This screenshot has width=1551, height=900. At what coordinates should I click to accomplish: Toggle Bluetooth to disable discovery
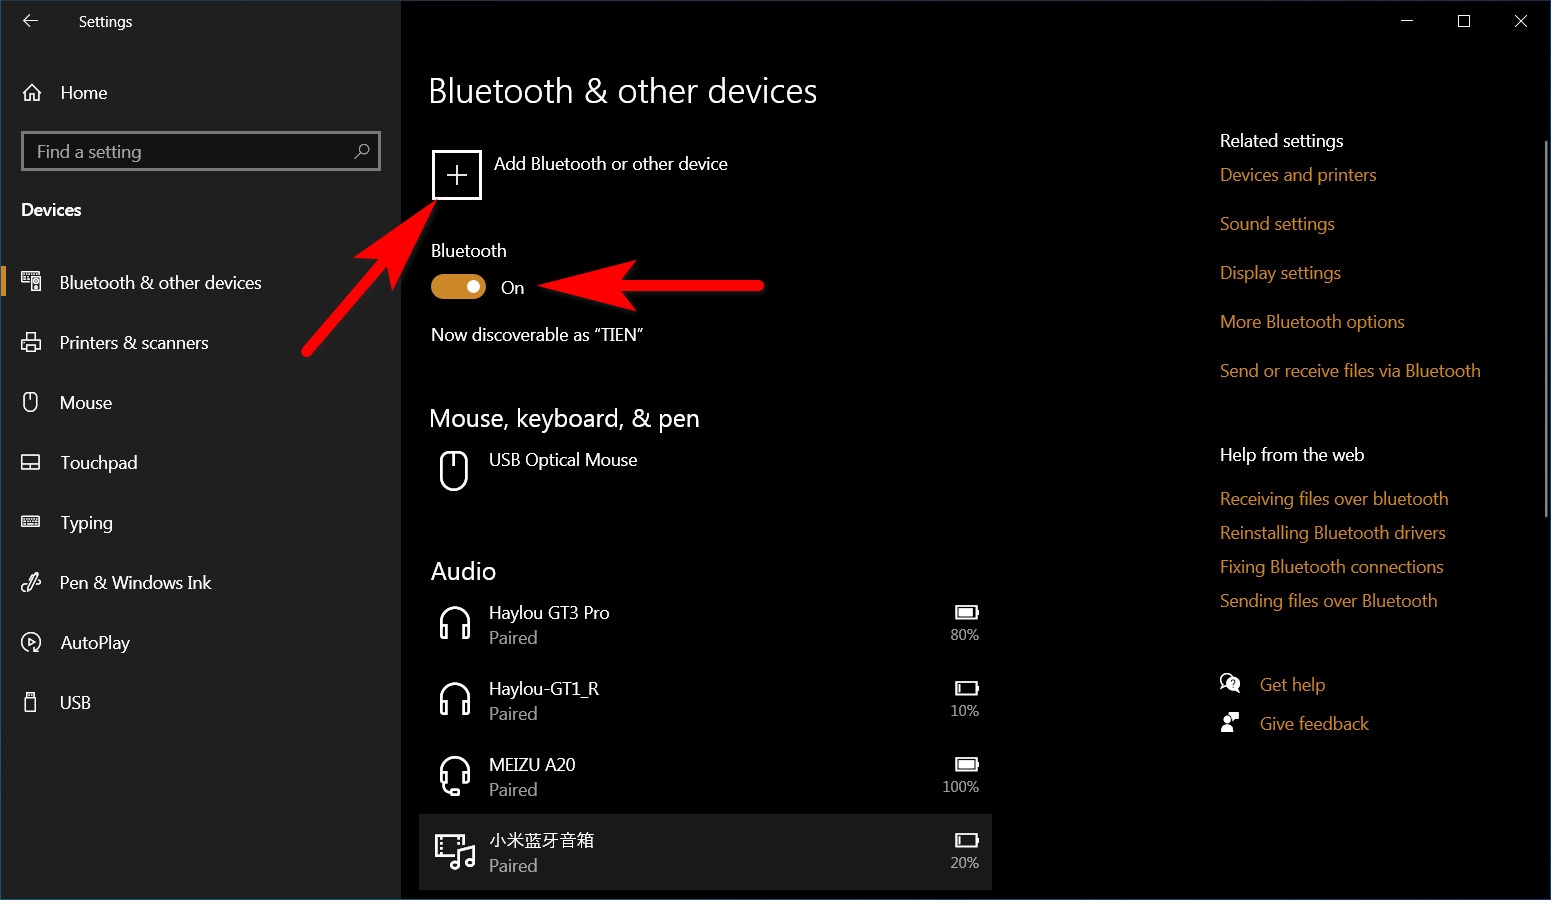click(x=458, y=286)
